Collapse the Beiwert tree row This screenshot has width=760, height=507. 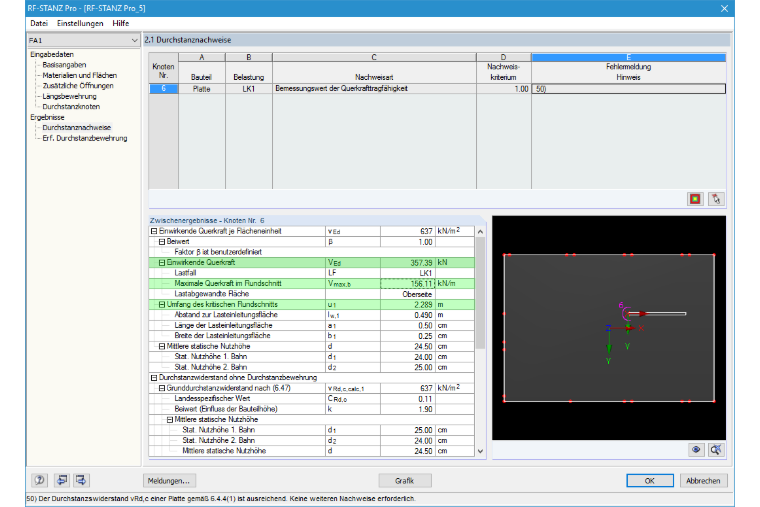click(x=162, y=241)
